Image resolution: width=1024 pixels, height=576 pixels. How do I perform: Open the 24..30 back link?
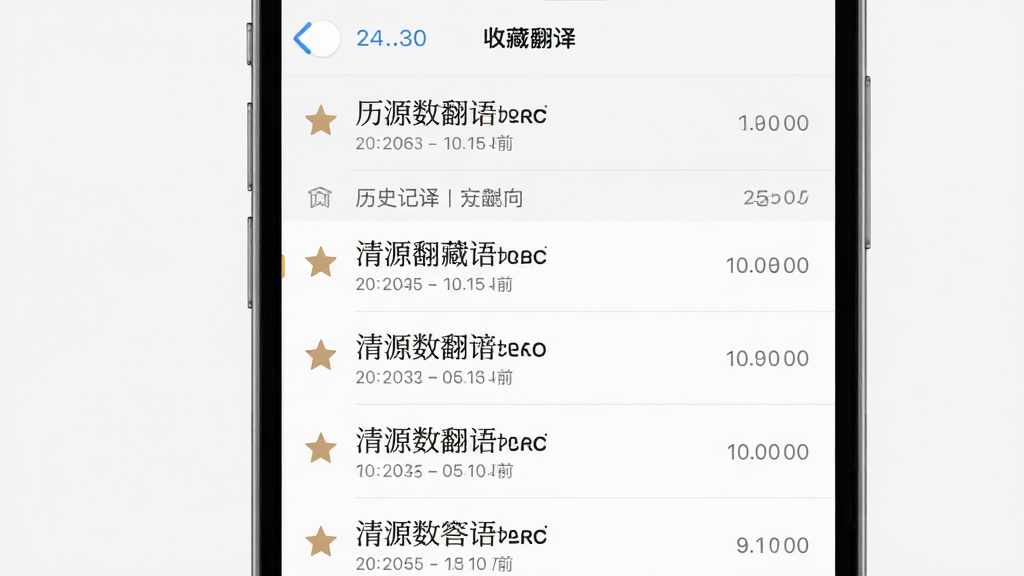coord(391,39)
